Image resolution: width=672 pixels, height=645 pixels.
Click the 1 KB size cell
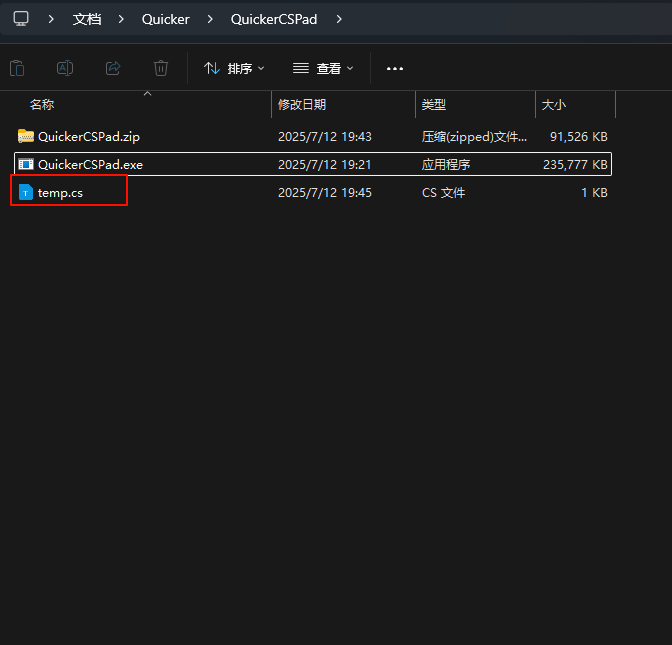coord(594,192)
